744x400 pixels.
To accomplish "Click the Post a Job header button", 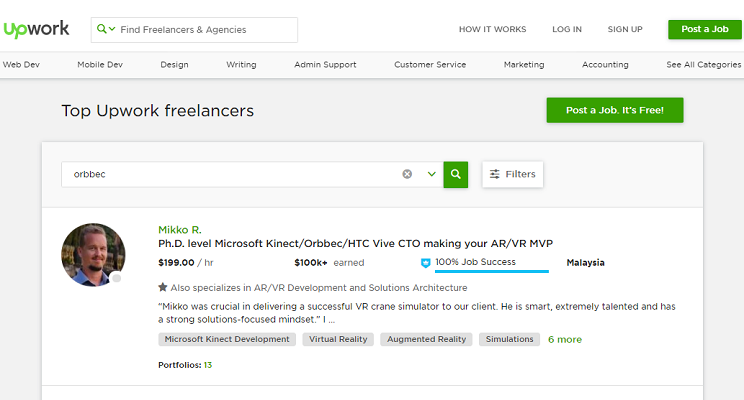I will coord(705,29).
